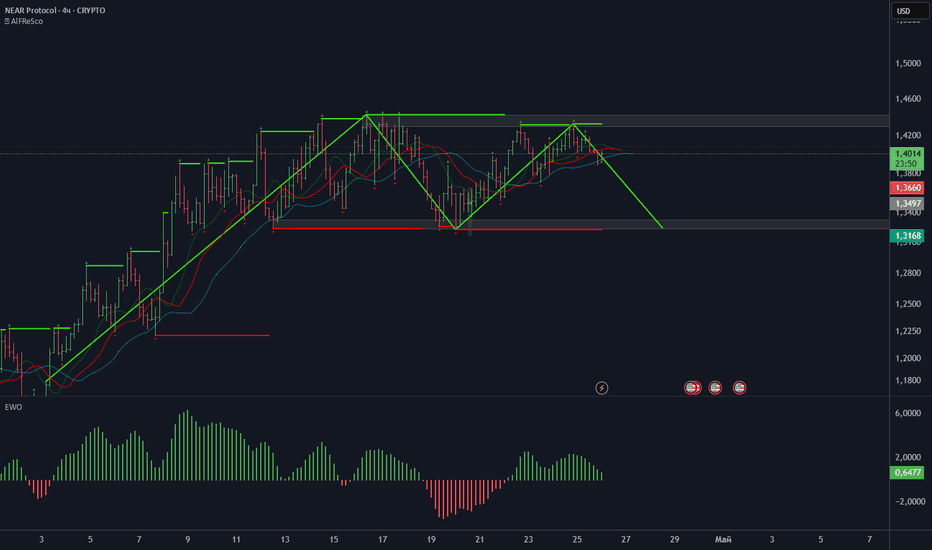
Task: Click the NEAR Protocol symbol title
Action: click(55, 10)
